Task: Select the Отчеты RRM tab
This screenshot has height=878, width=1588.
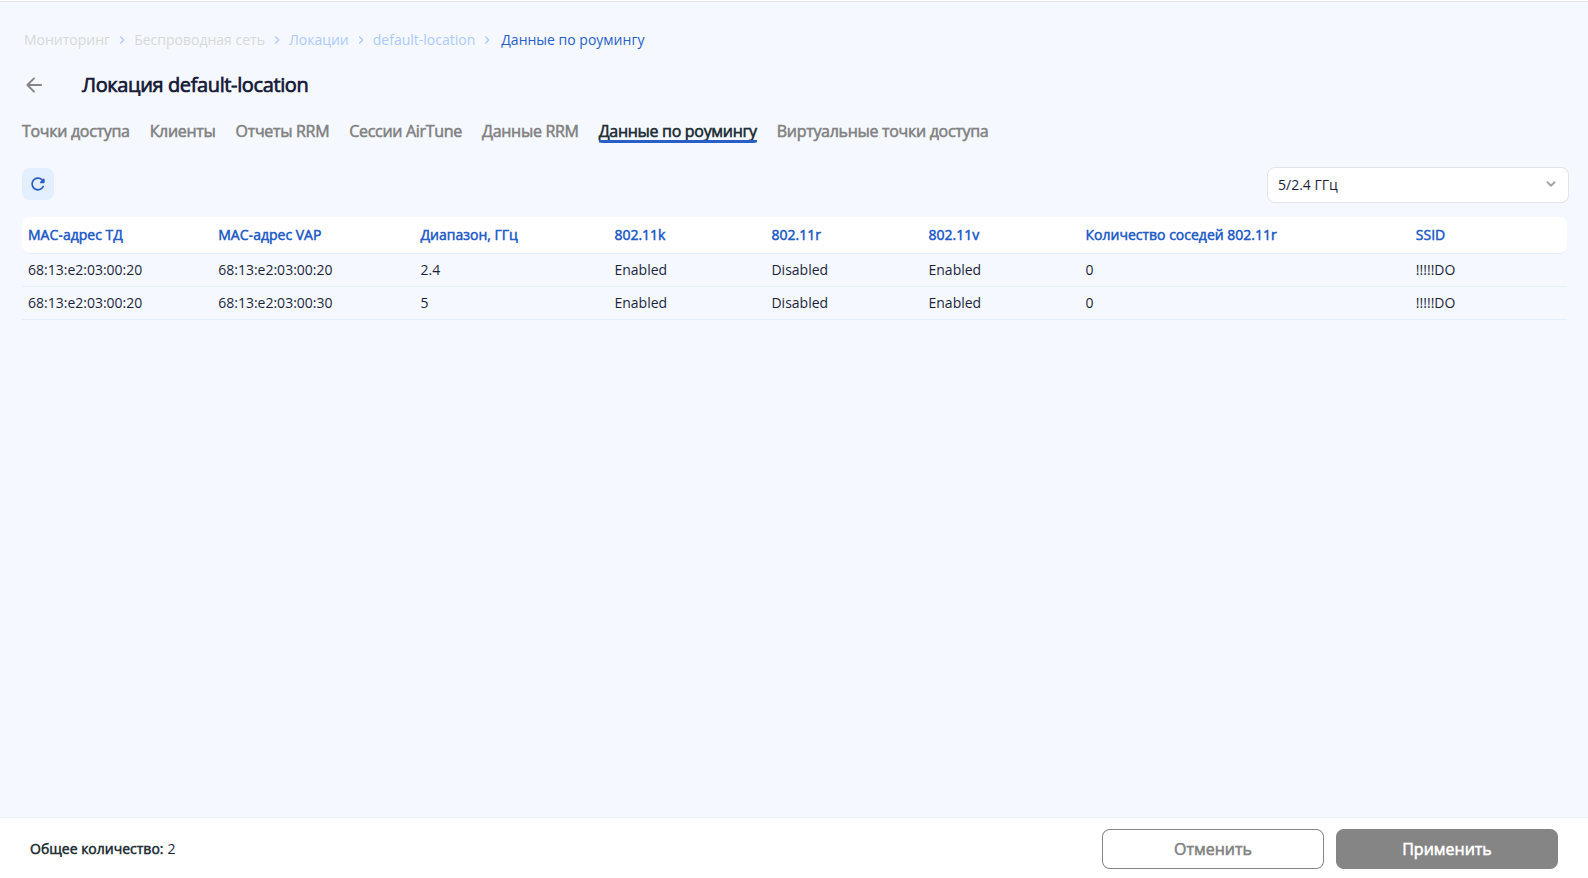Action: [x=282, y=132]
